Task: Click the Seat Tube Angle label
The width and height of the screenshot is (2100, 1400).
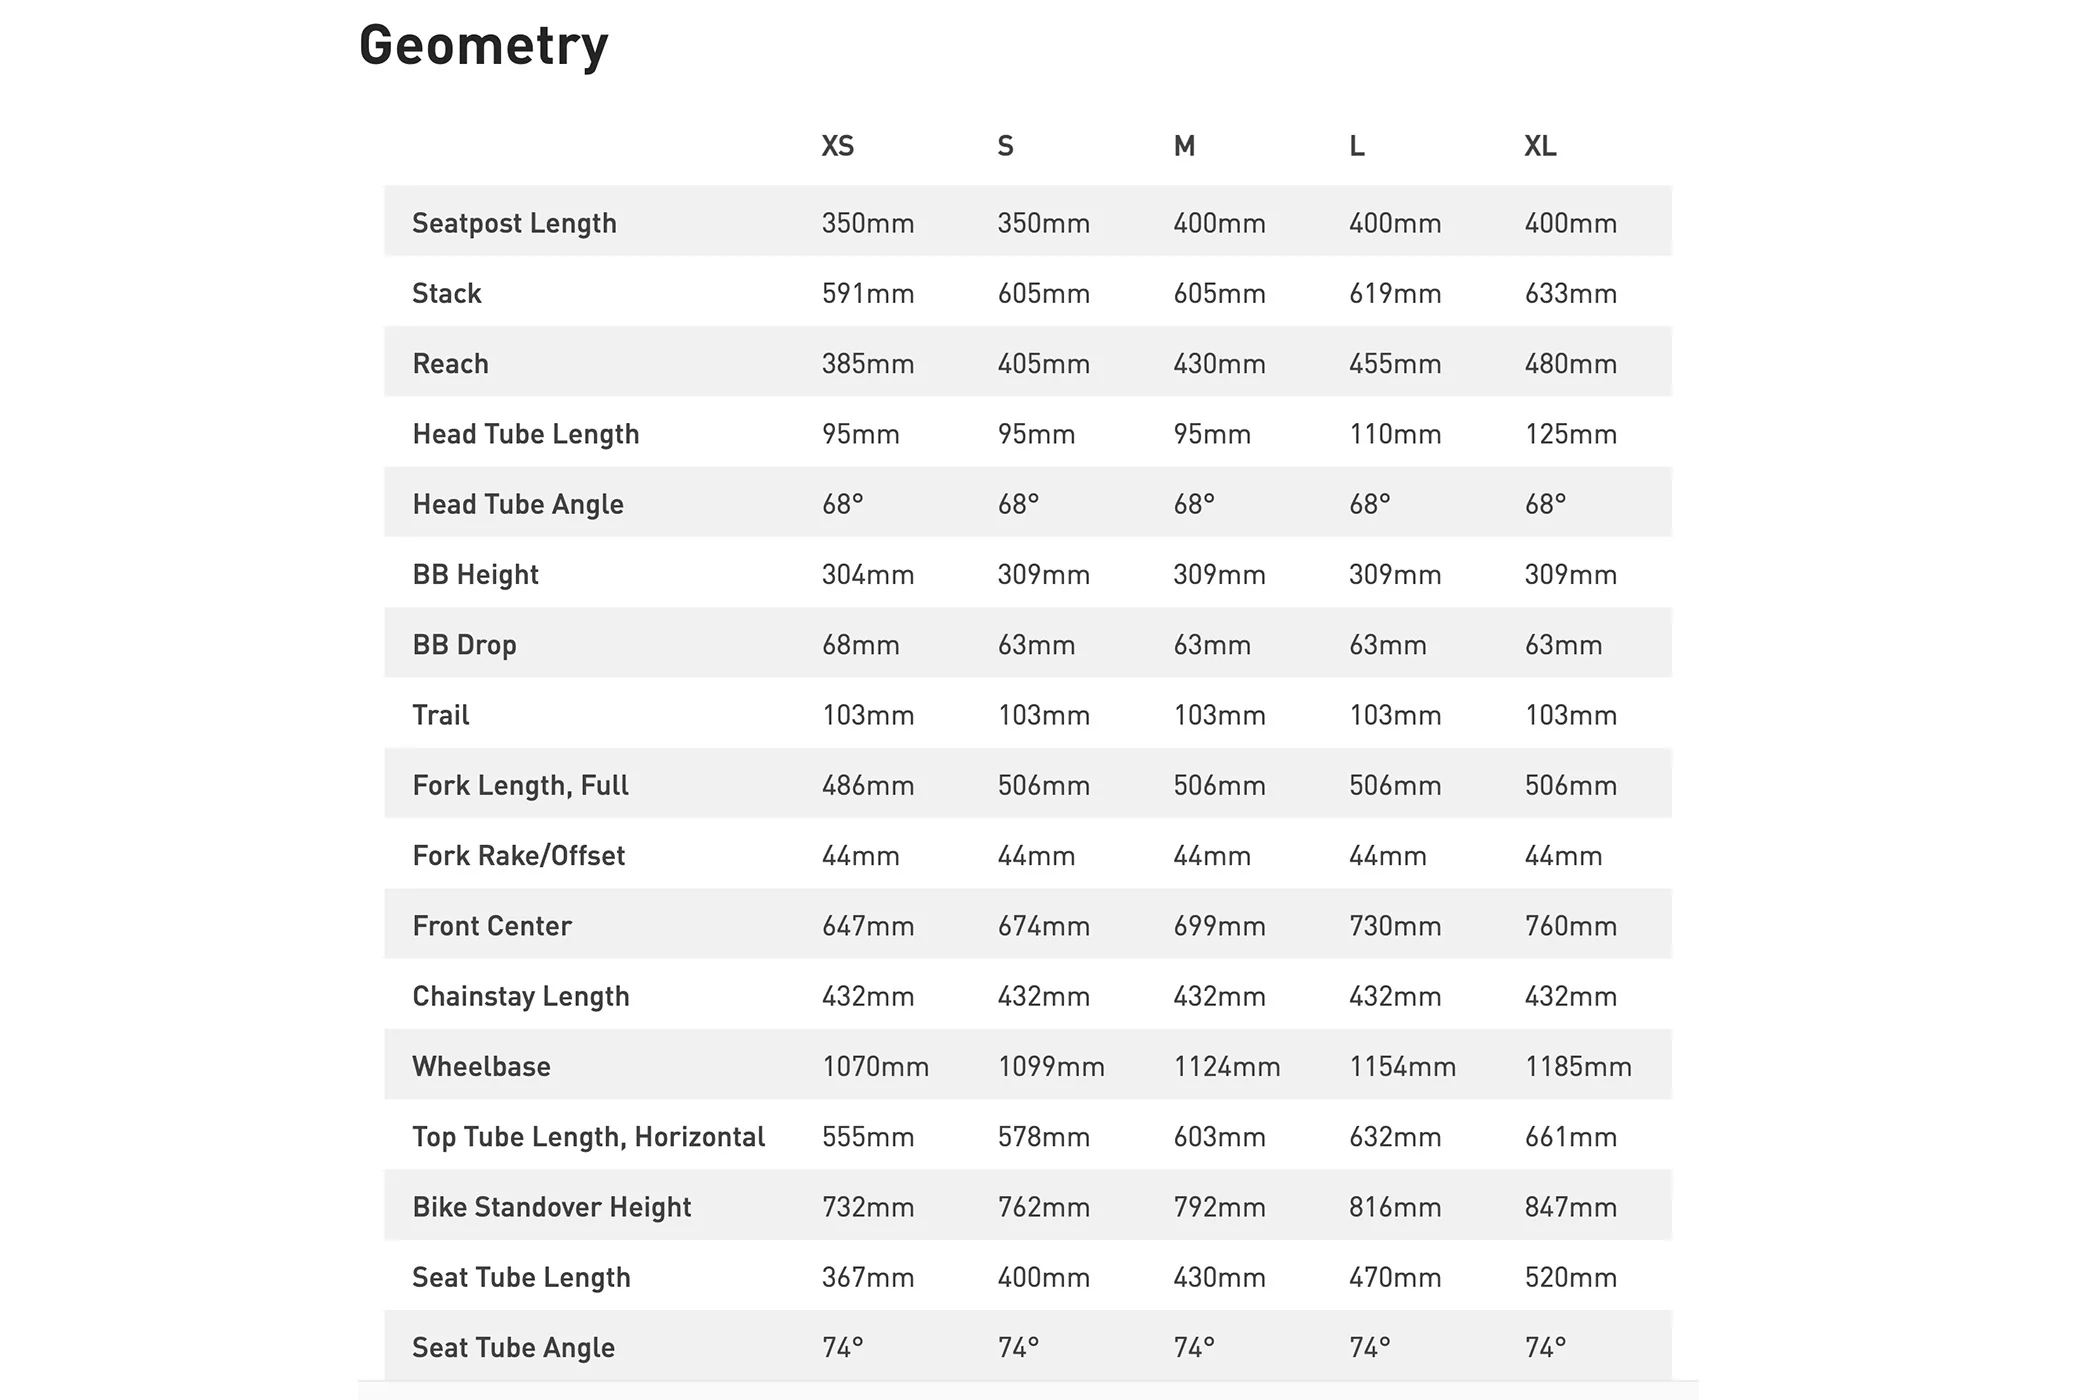Action: 513,1348
